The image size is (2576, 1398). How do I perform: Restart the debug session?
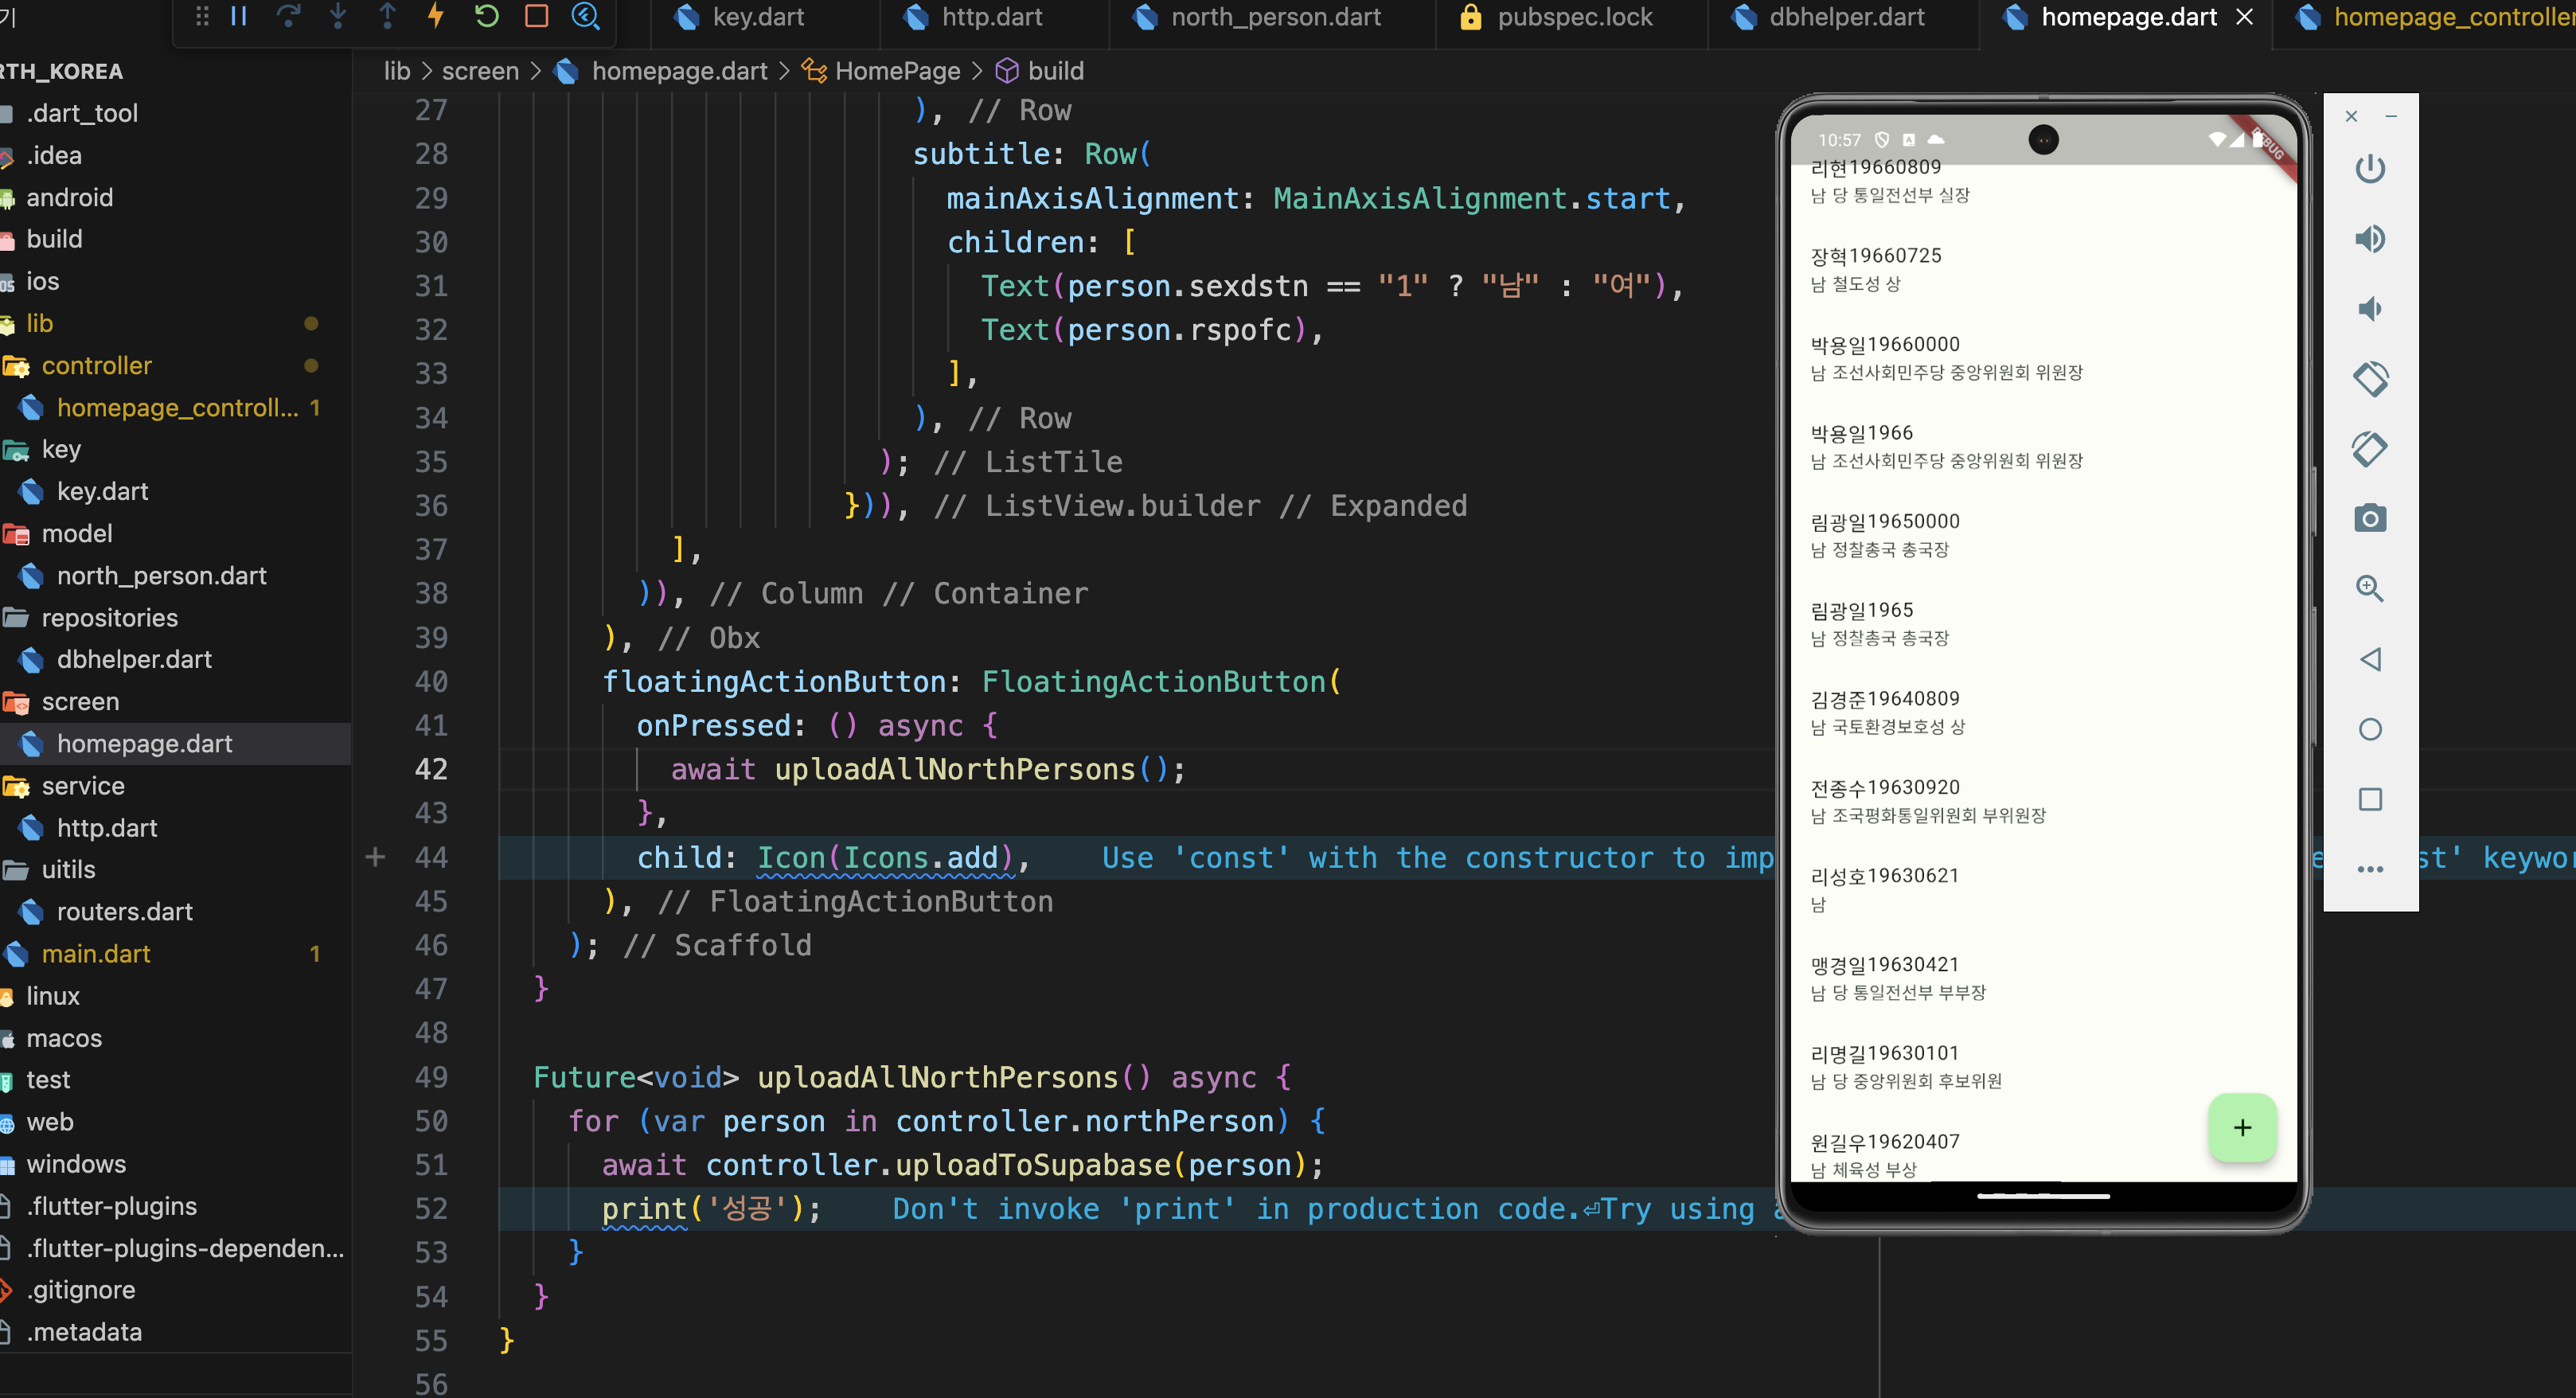click(487, 16)
